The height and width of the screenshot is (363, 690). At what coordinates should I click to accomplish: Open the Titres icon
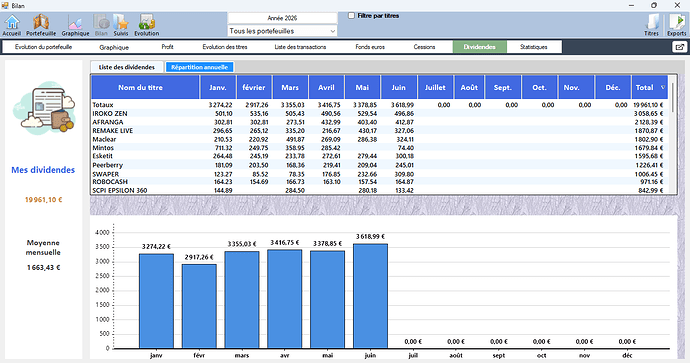point(652,25)
